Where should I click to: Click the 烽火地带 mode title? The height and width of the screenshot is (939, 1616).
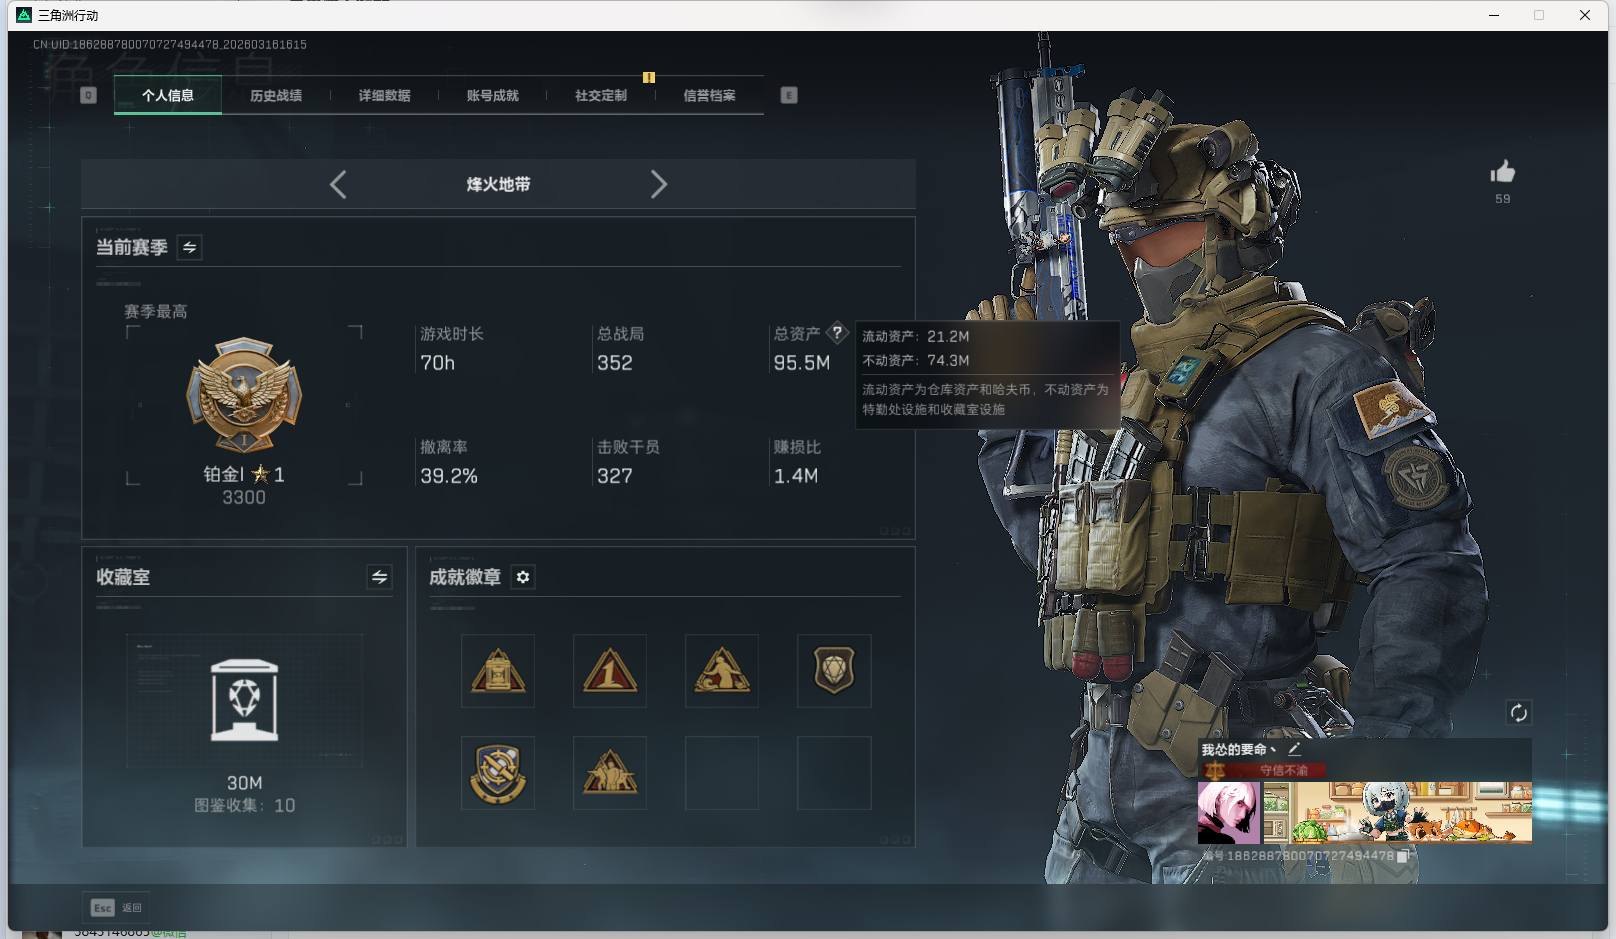point(498,184)
